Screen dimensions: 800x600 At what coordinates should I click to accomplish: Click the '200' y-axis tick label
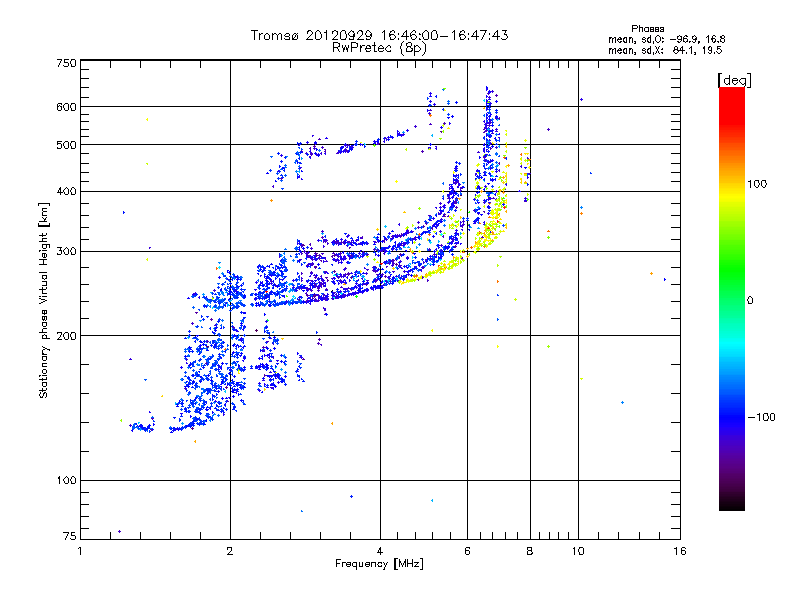click(x=67, y=336)
